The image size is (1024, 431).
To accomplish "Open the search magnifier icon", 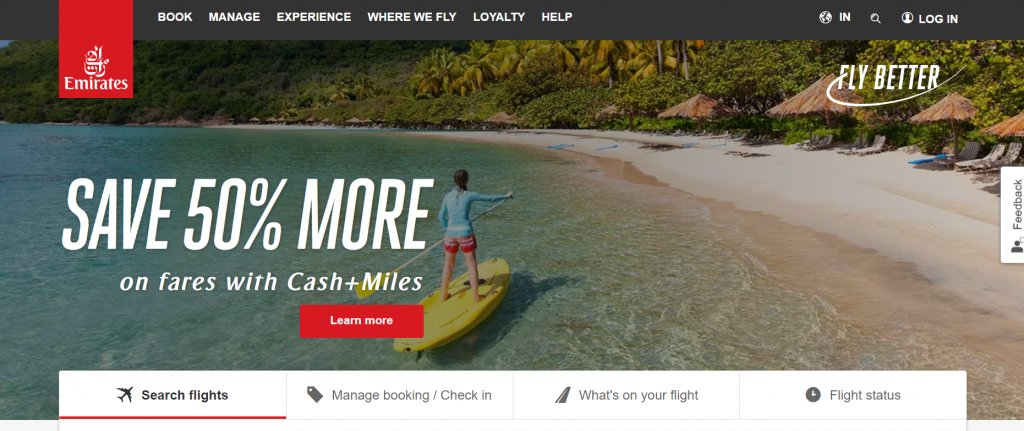I will [x=875, y=18].
